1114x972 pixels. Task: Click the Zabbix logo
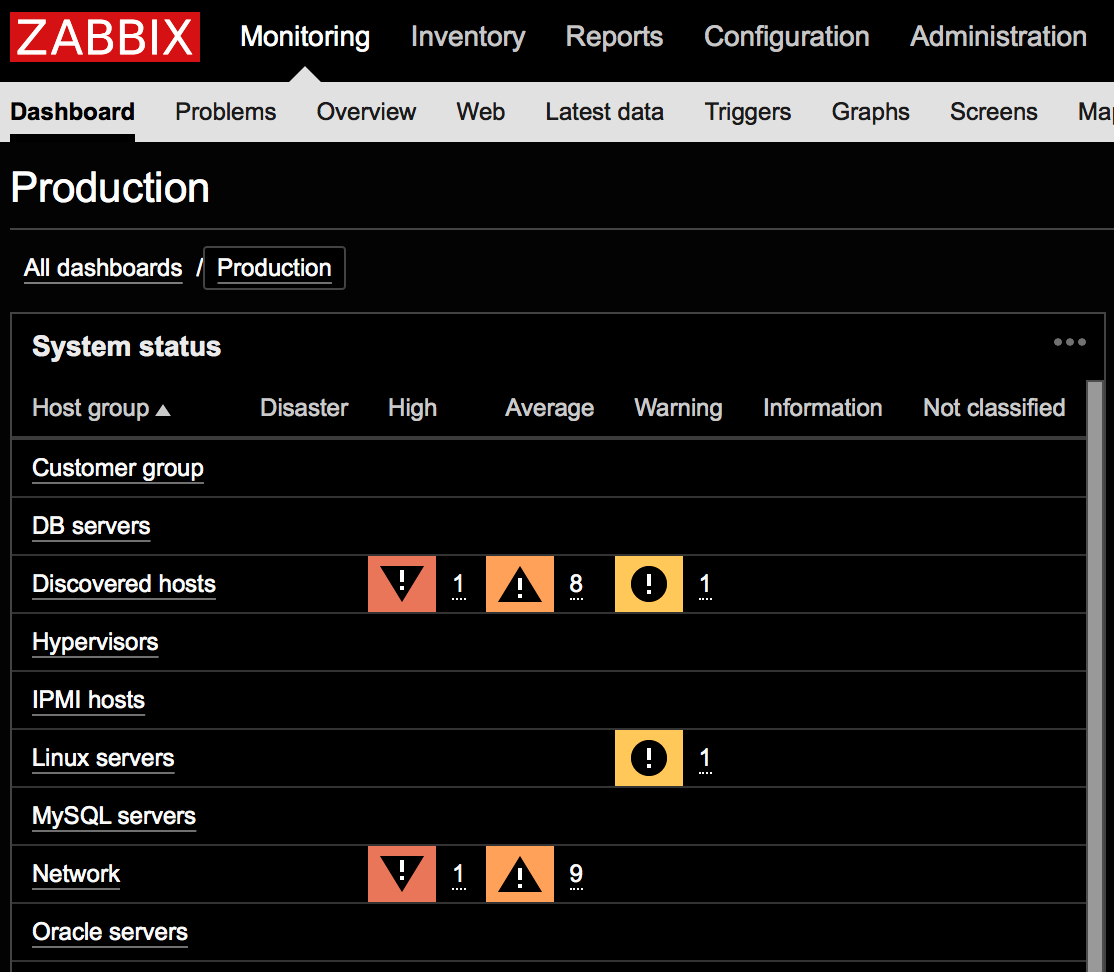click(x=105, y=37)
